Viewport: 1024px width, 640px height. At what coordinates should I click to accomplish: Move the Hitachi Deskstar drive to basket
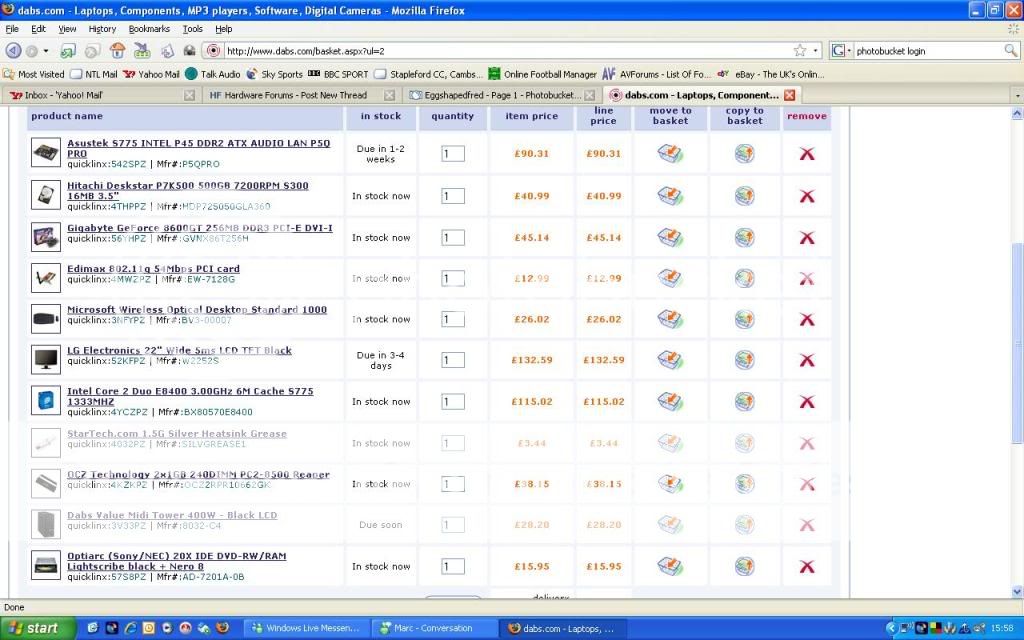tap(670, 196)
